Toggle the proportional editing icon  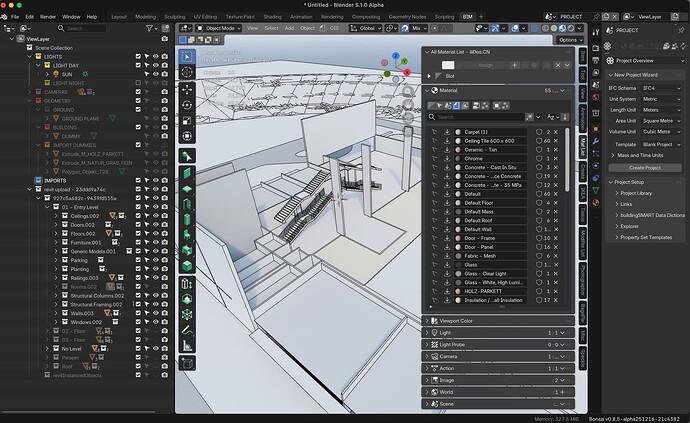[435, 28]
